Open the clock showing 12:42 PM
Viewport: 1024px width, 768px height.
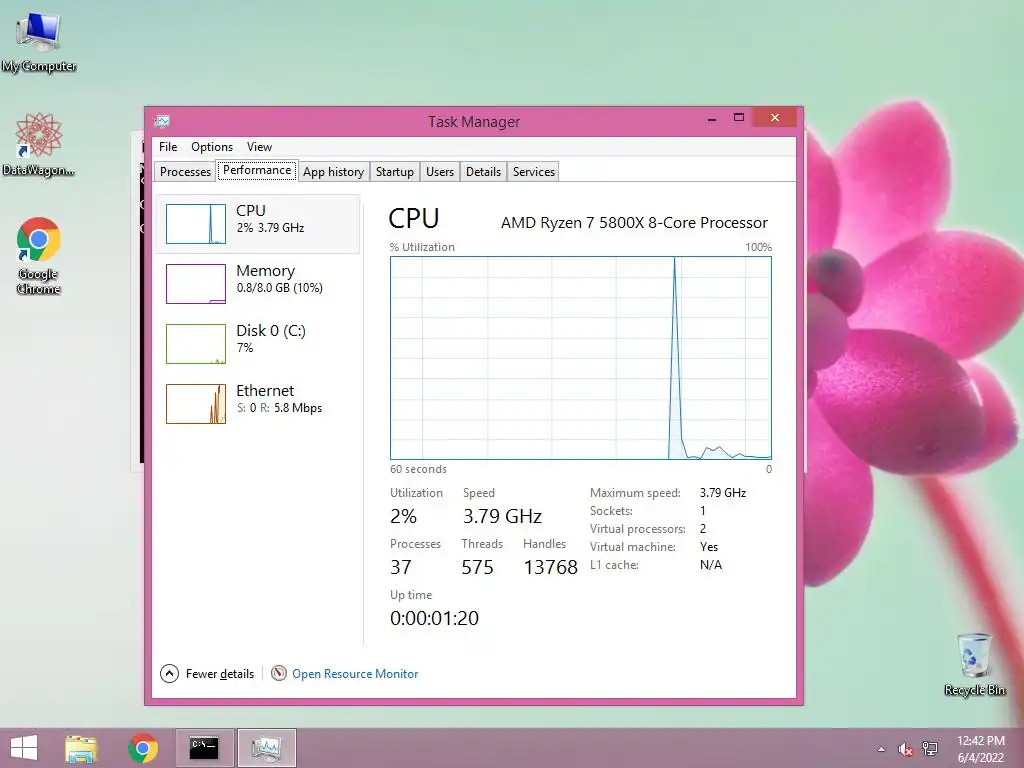click(980, 749)
